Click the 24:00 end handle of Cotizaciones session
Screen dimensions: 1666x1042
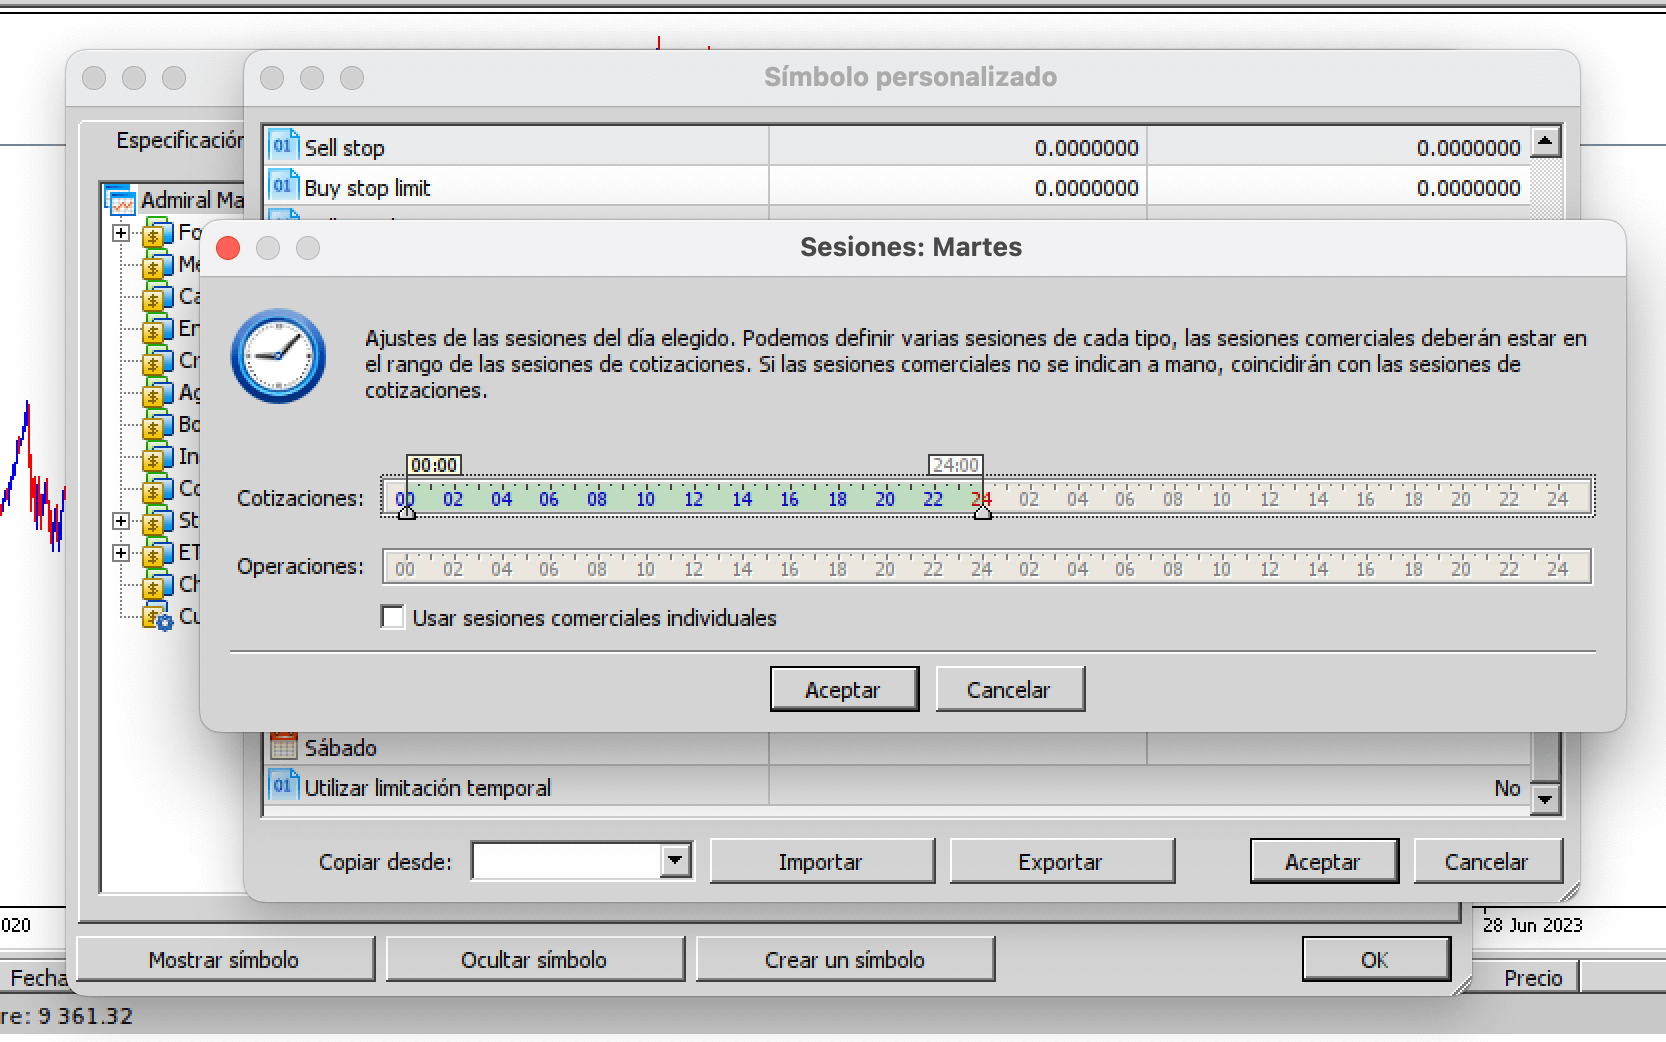click(x=982, y=512)
